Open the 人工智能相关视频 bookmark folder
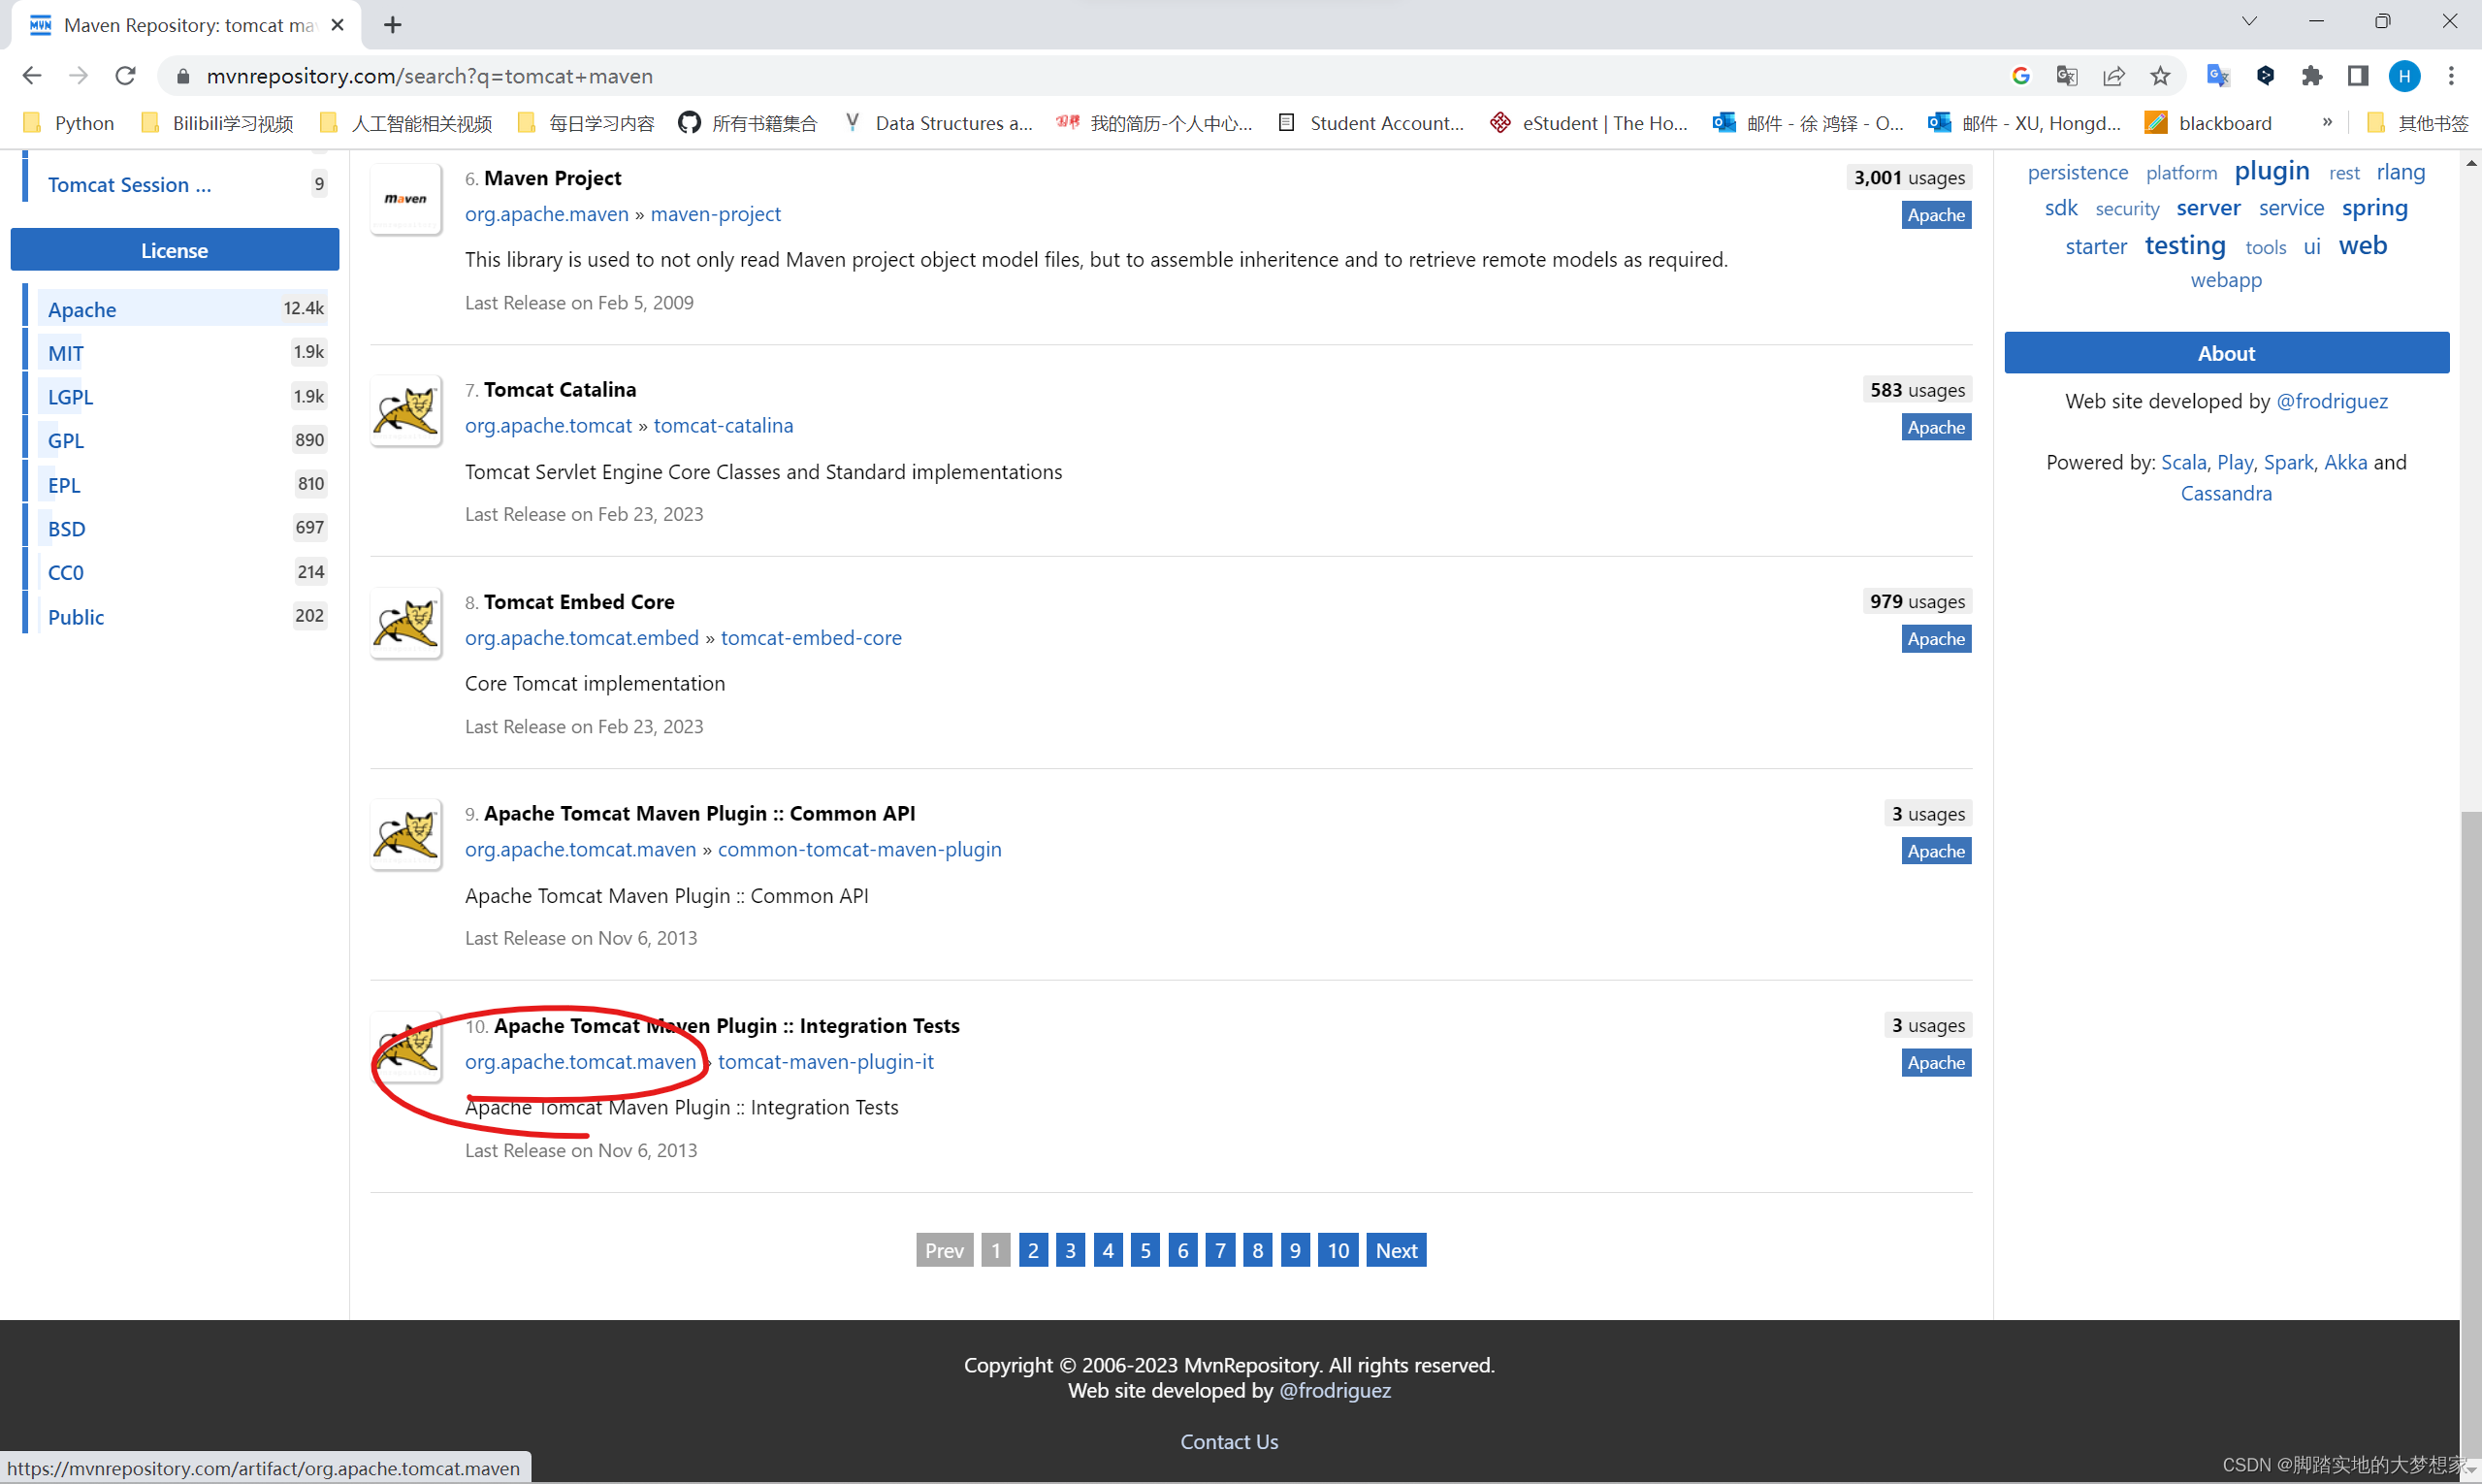The image size is (2482, 1484). point(406,123)
